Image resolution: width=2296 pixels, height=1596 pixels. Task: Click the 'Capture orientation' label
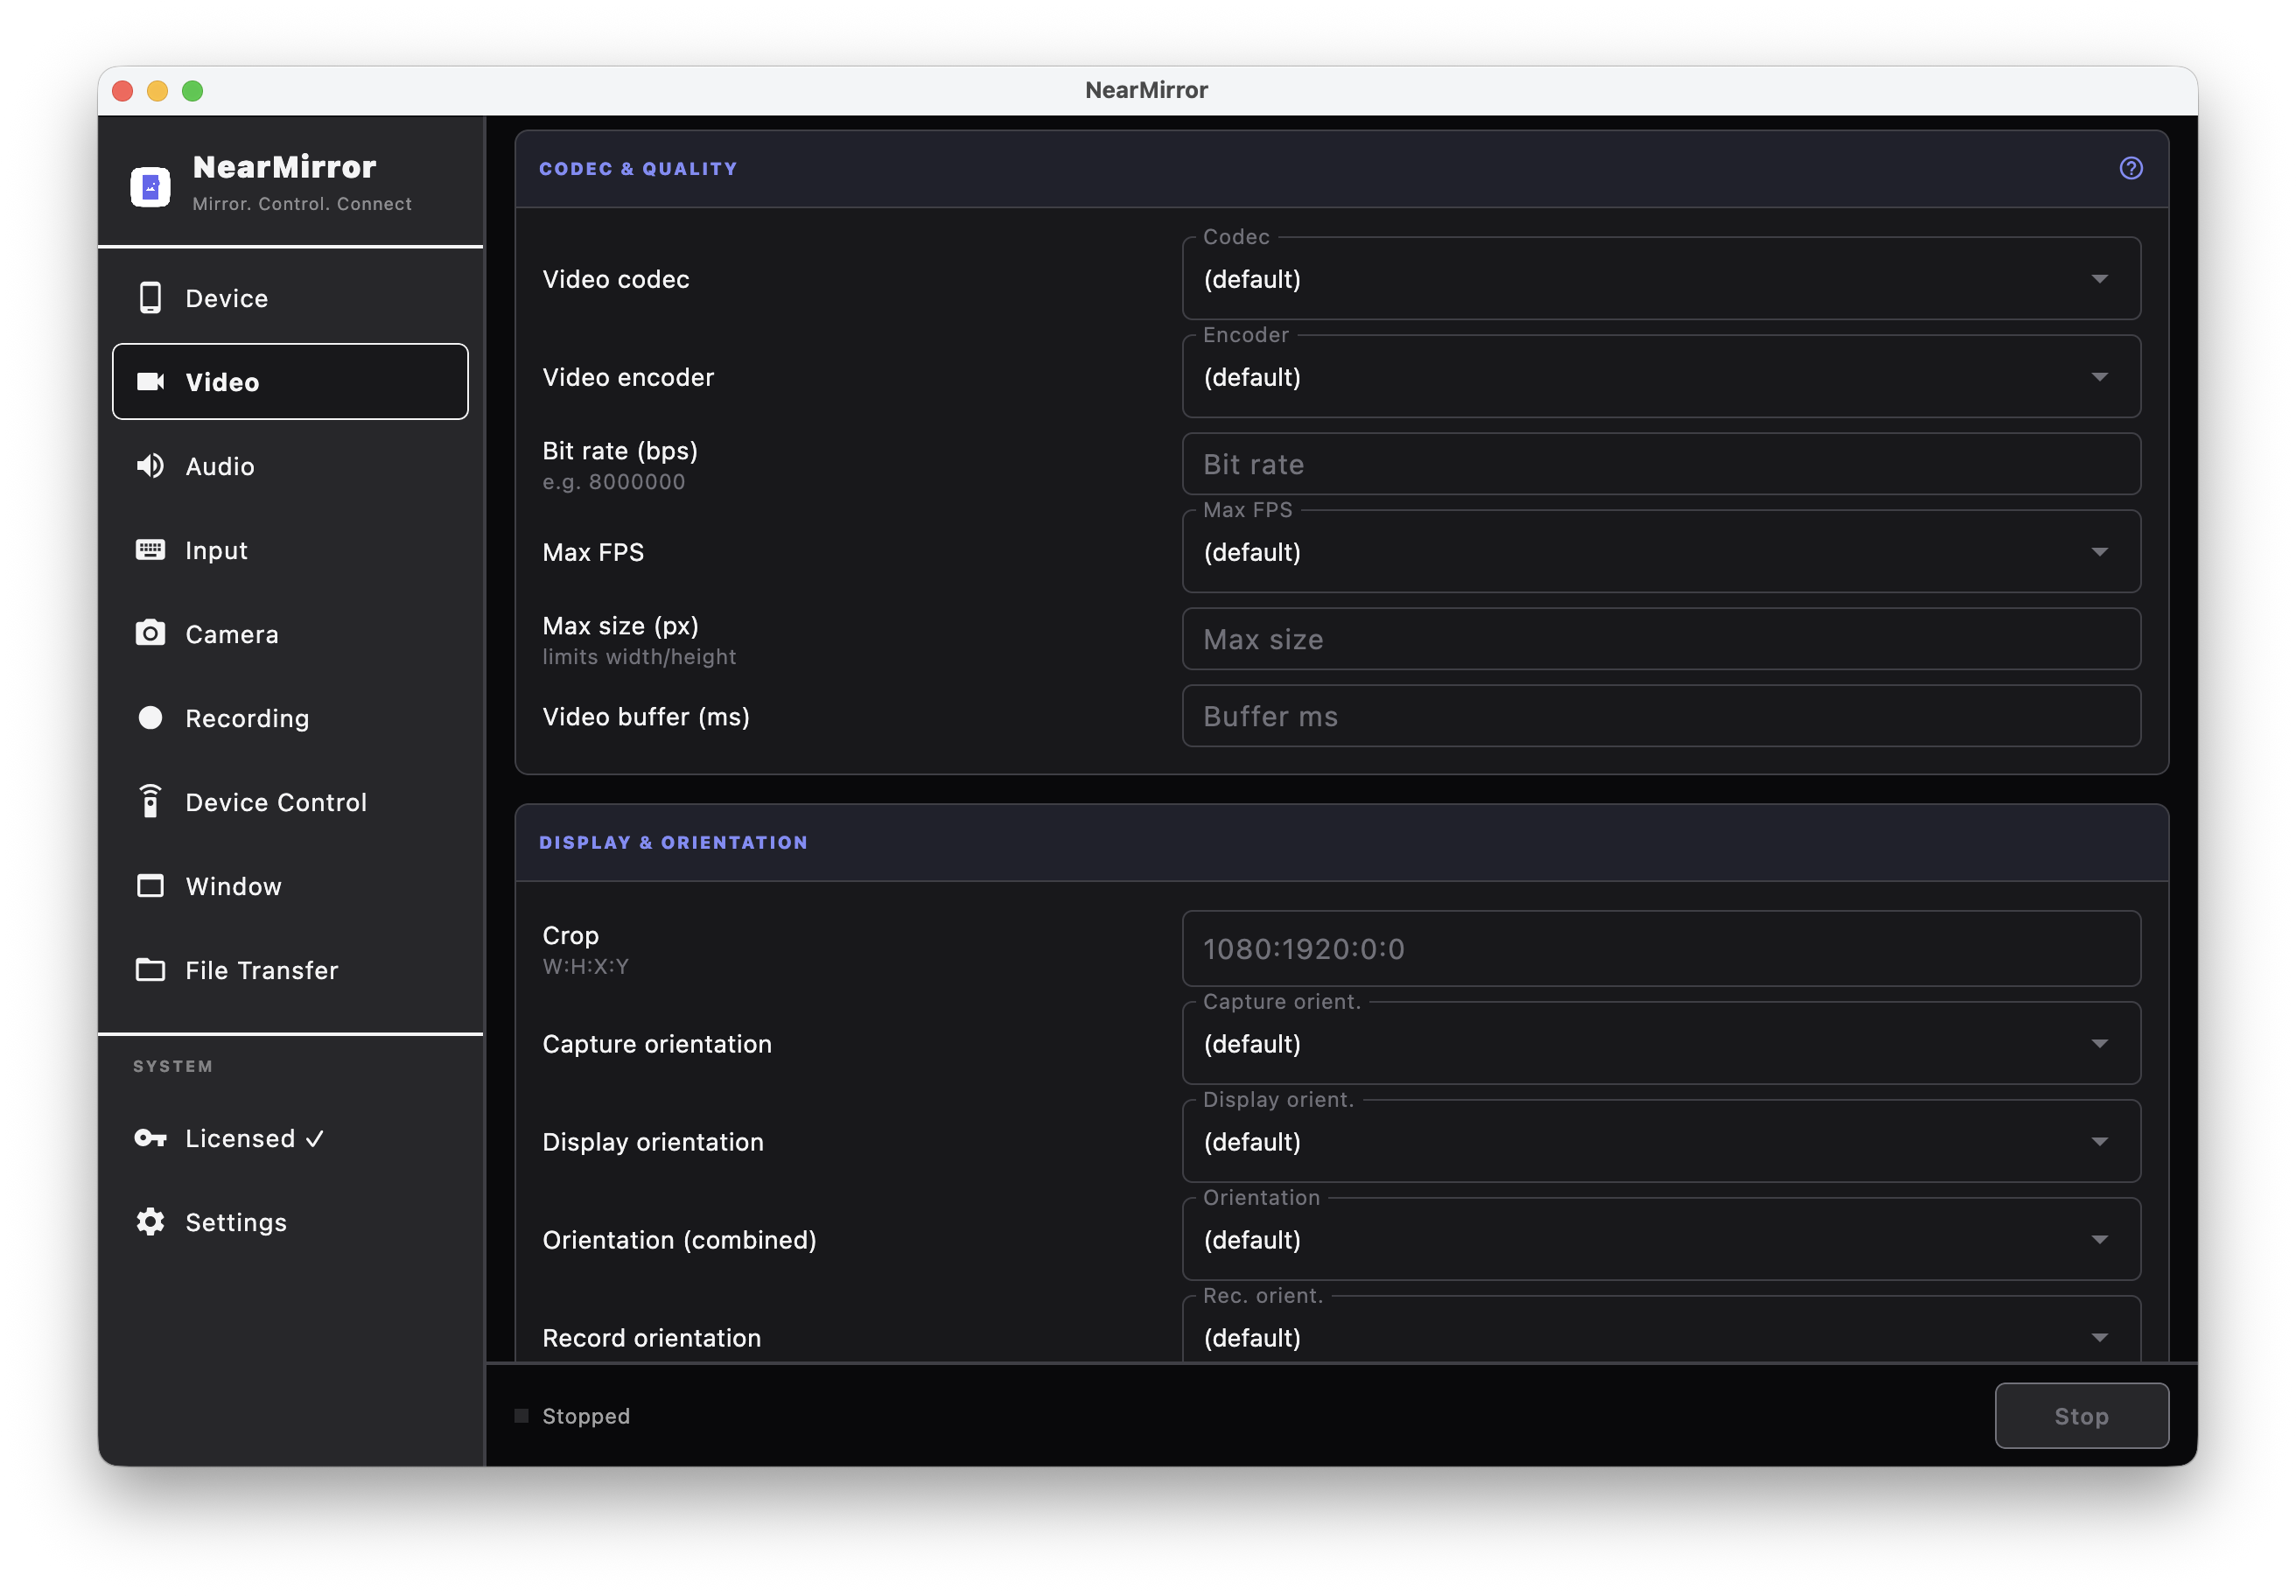pos(657,1044)
